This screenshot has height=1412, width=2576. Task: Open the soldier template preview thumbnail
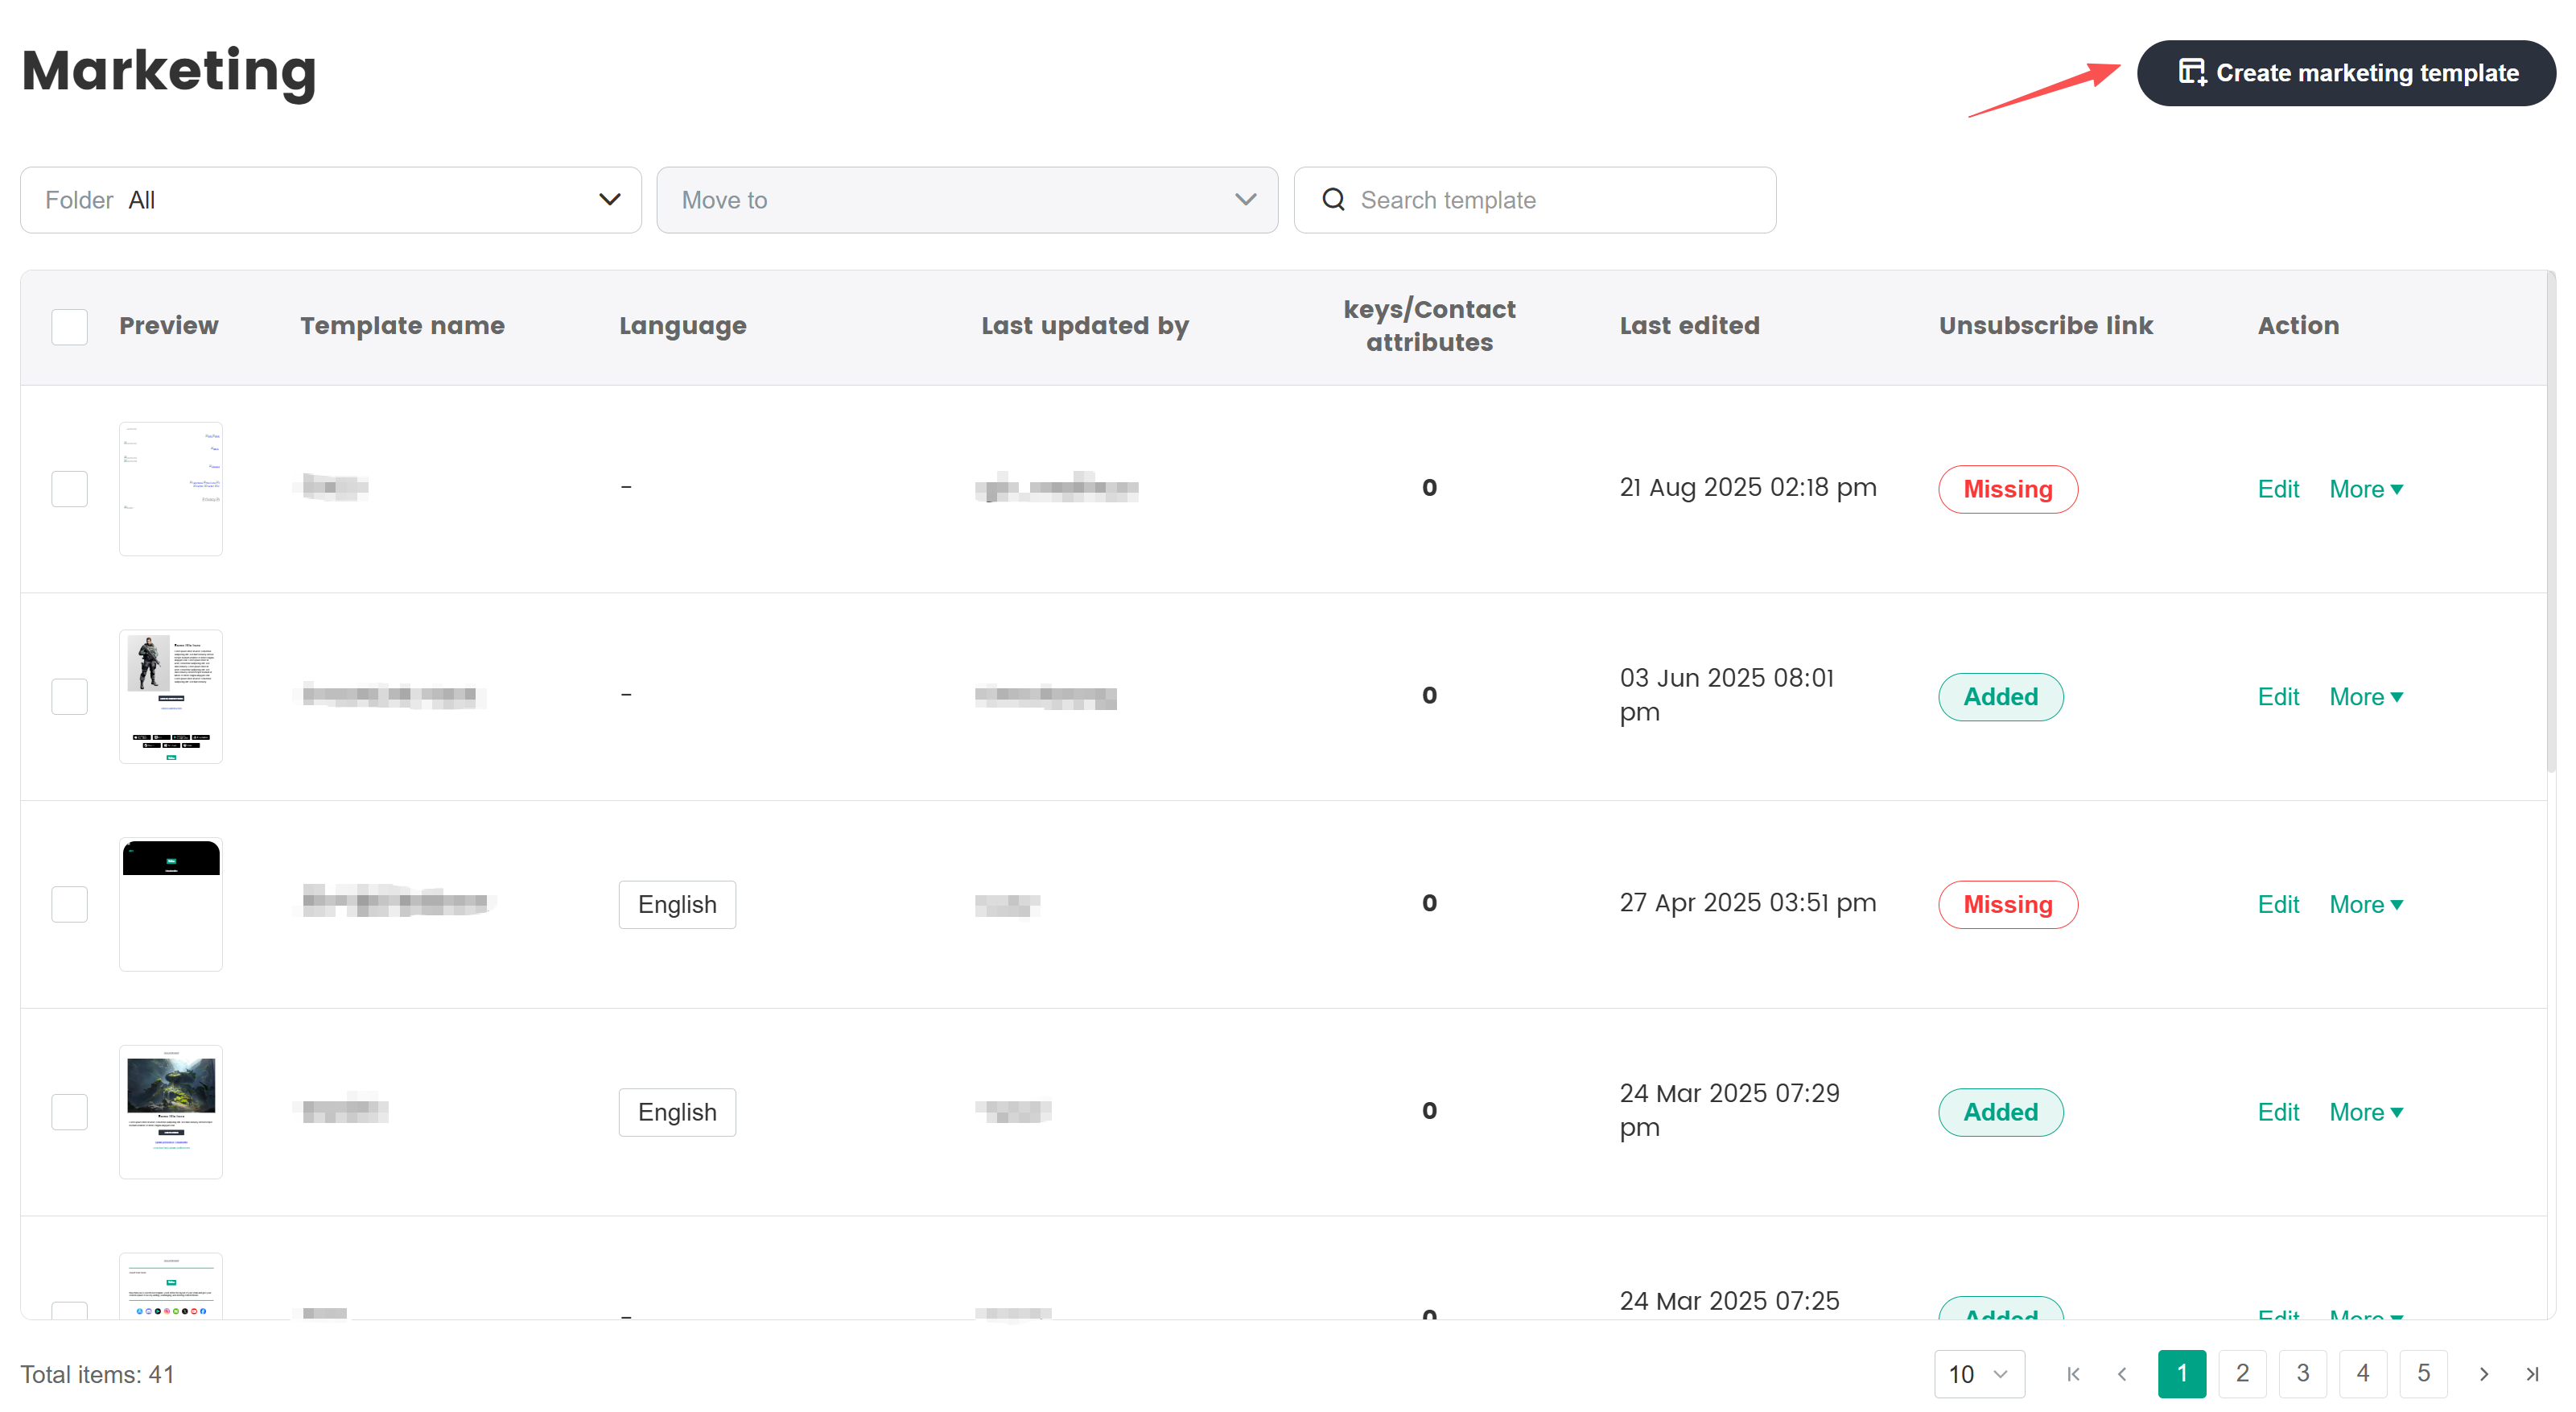pyautogui.click(x=171, y=696)
